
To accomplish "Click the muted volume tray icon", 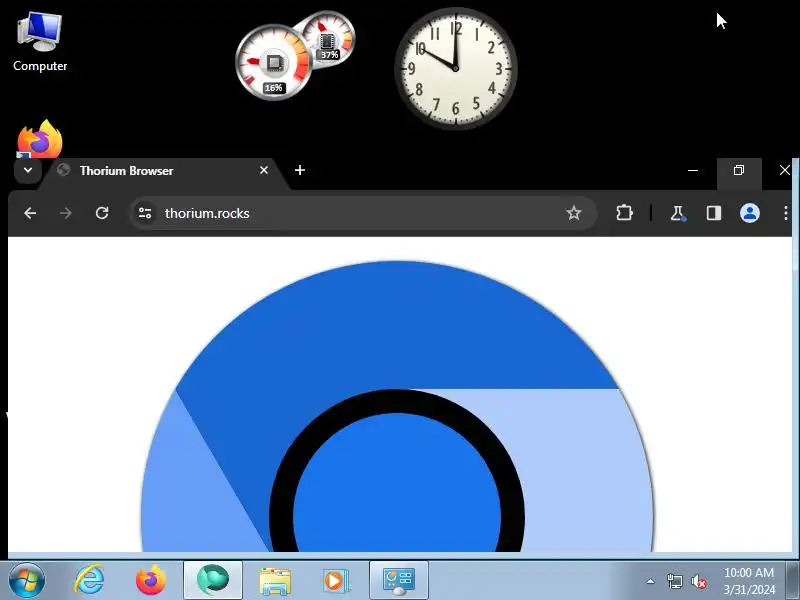I will pyautogui.click(x=698, y=581).
